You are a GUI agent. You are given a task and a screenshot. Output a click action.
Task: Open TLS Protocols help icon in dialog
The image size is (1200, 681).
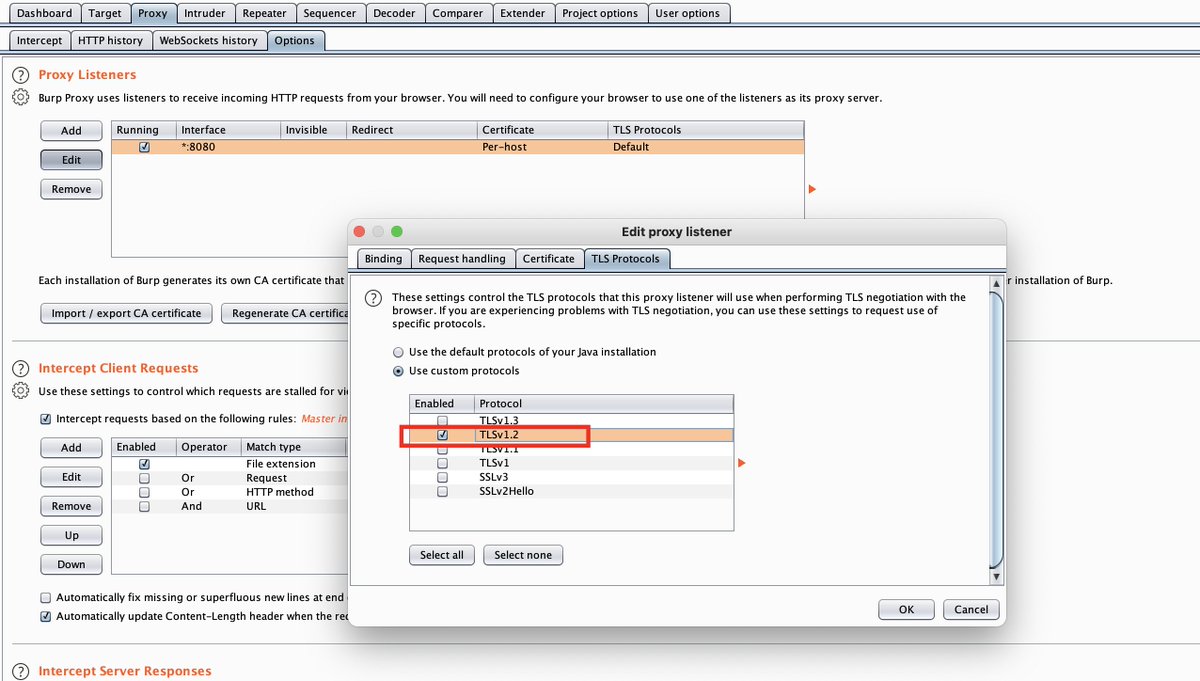click(373, 298)
